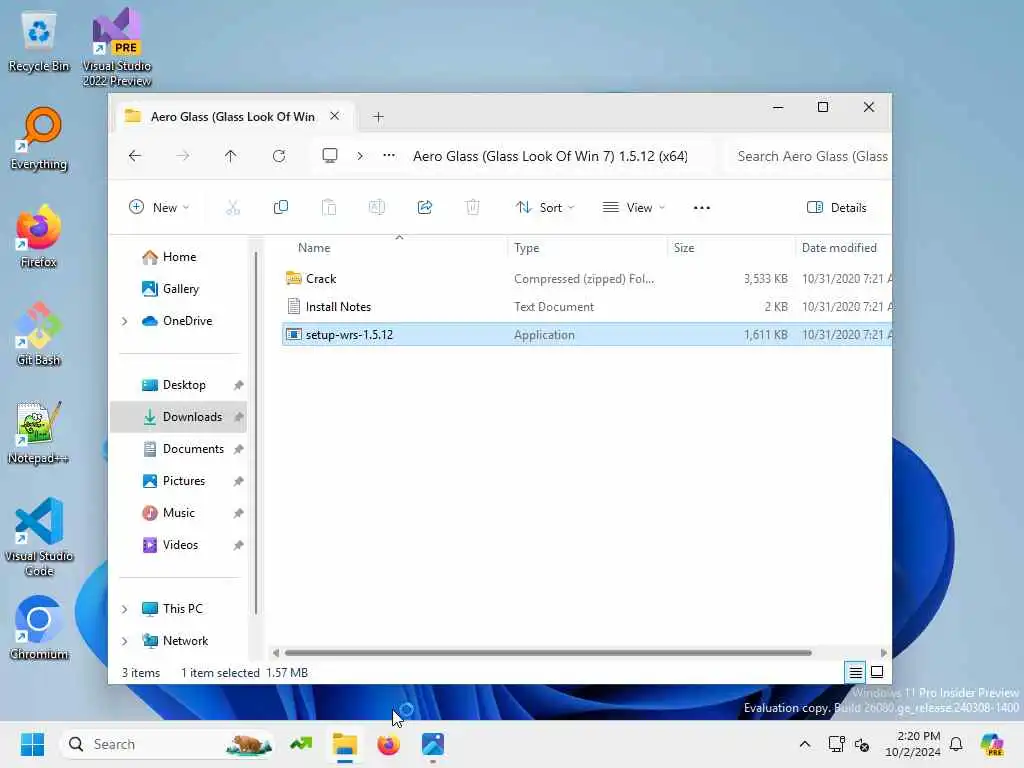Image resolution: width=1024 pixels, height=768 pixels.
Task: Expand the Network tree node
Action: point(124,641)
